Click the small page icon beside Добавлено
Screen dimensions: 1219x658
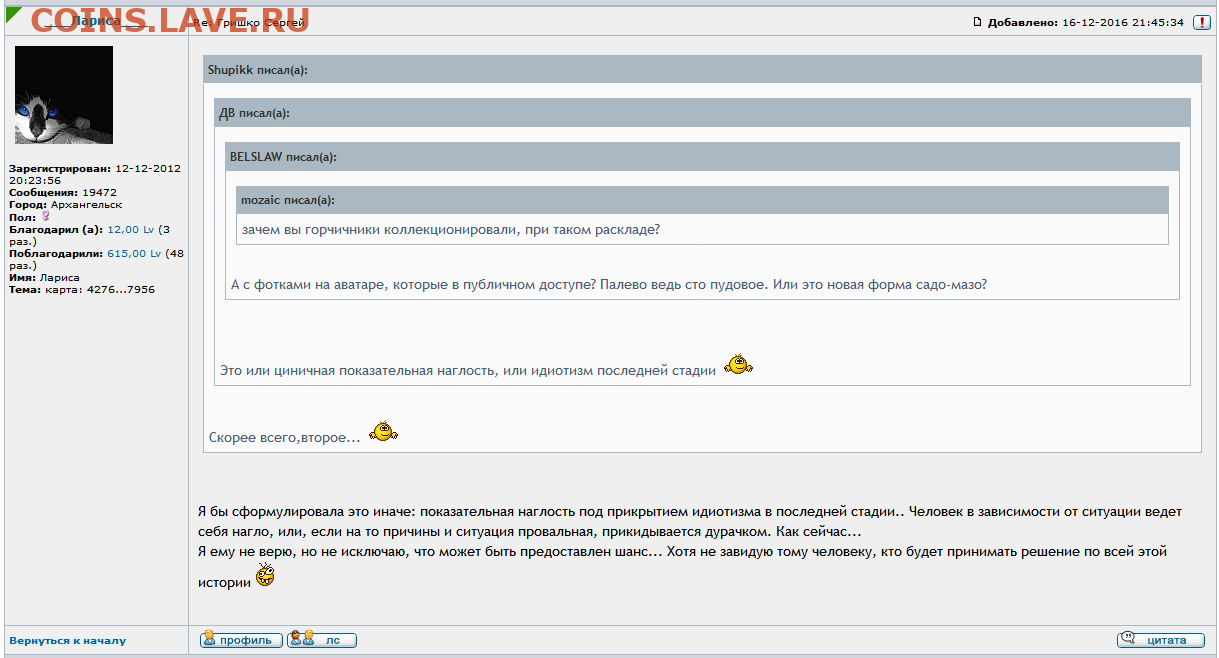click(x=978, y=22)
